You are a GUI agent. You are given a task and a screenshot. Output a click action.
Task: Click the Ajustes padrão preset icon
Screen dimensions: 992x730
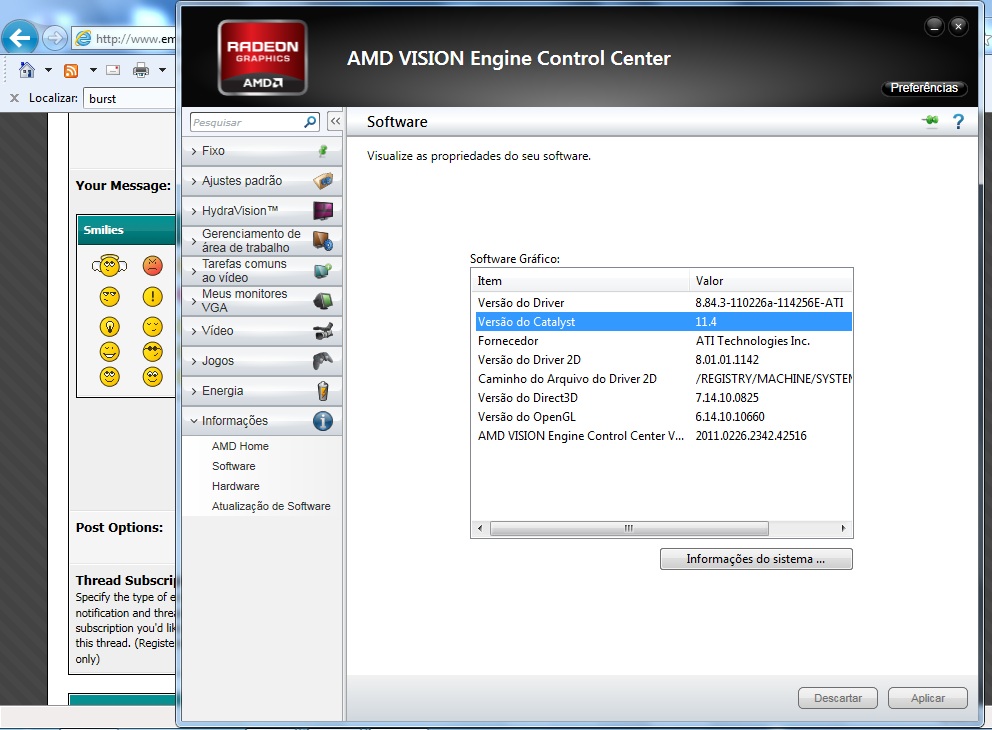pyautogui.click(x=323, y=181)
